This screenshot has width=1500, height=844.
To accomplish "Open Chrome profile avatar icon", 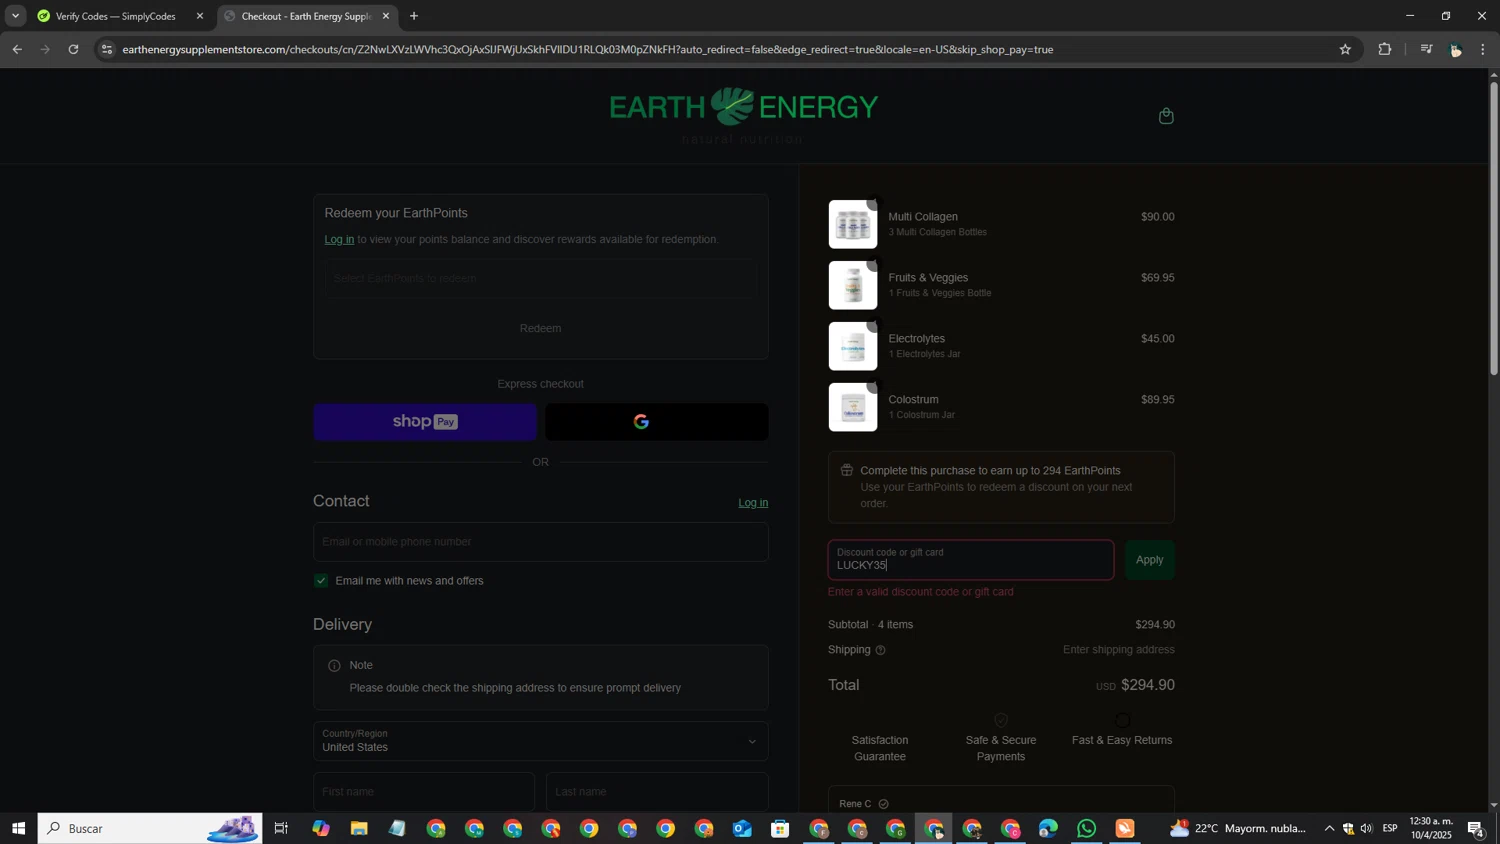I will coord(1455,49).
